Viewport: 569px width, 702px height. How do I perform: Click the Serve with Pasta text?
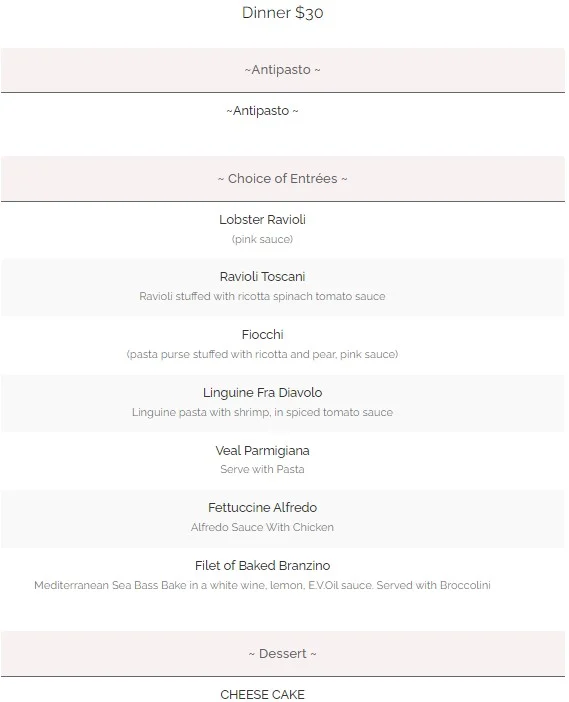tap(262, 469)
